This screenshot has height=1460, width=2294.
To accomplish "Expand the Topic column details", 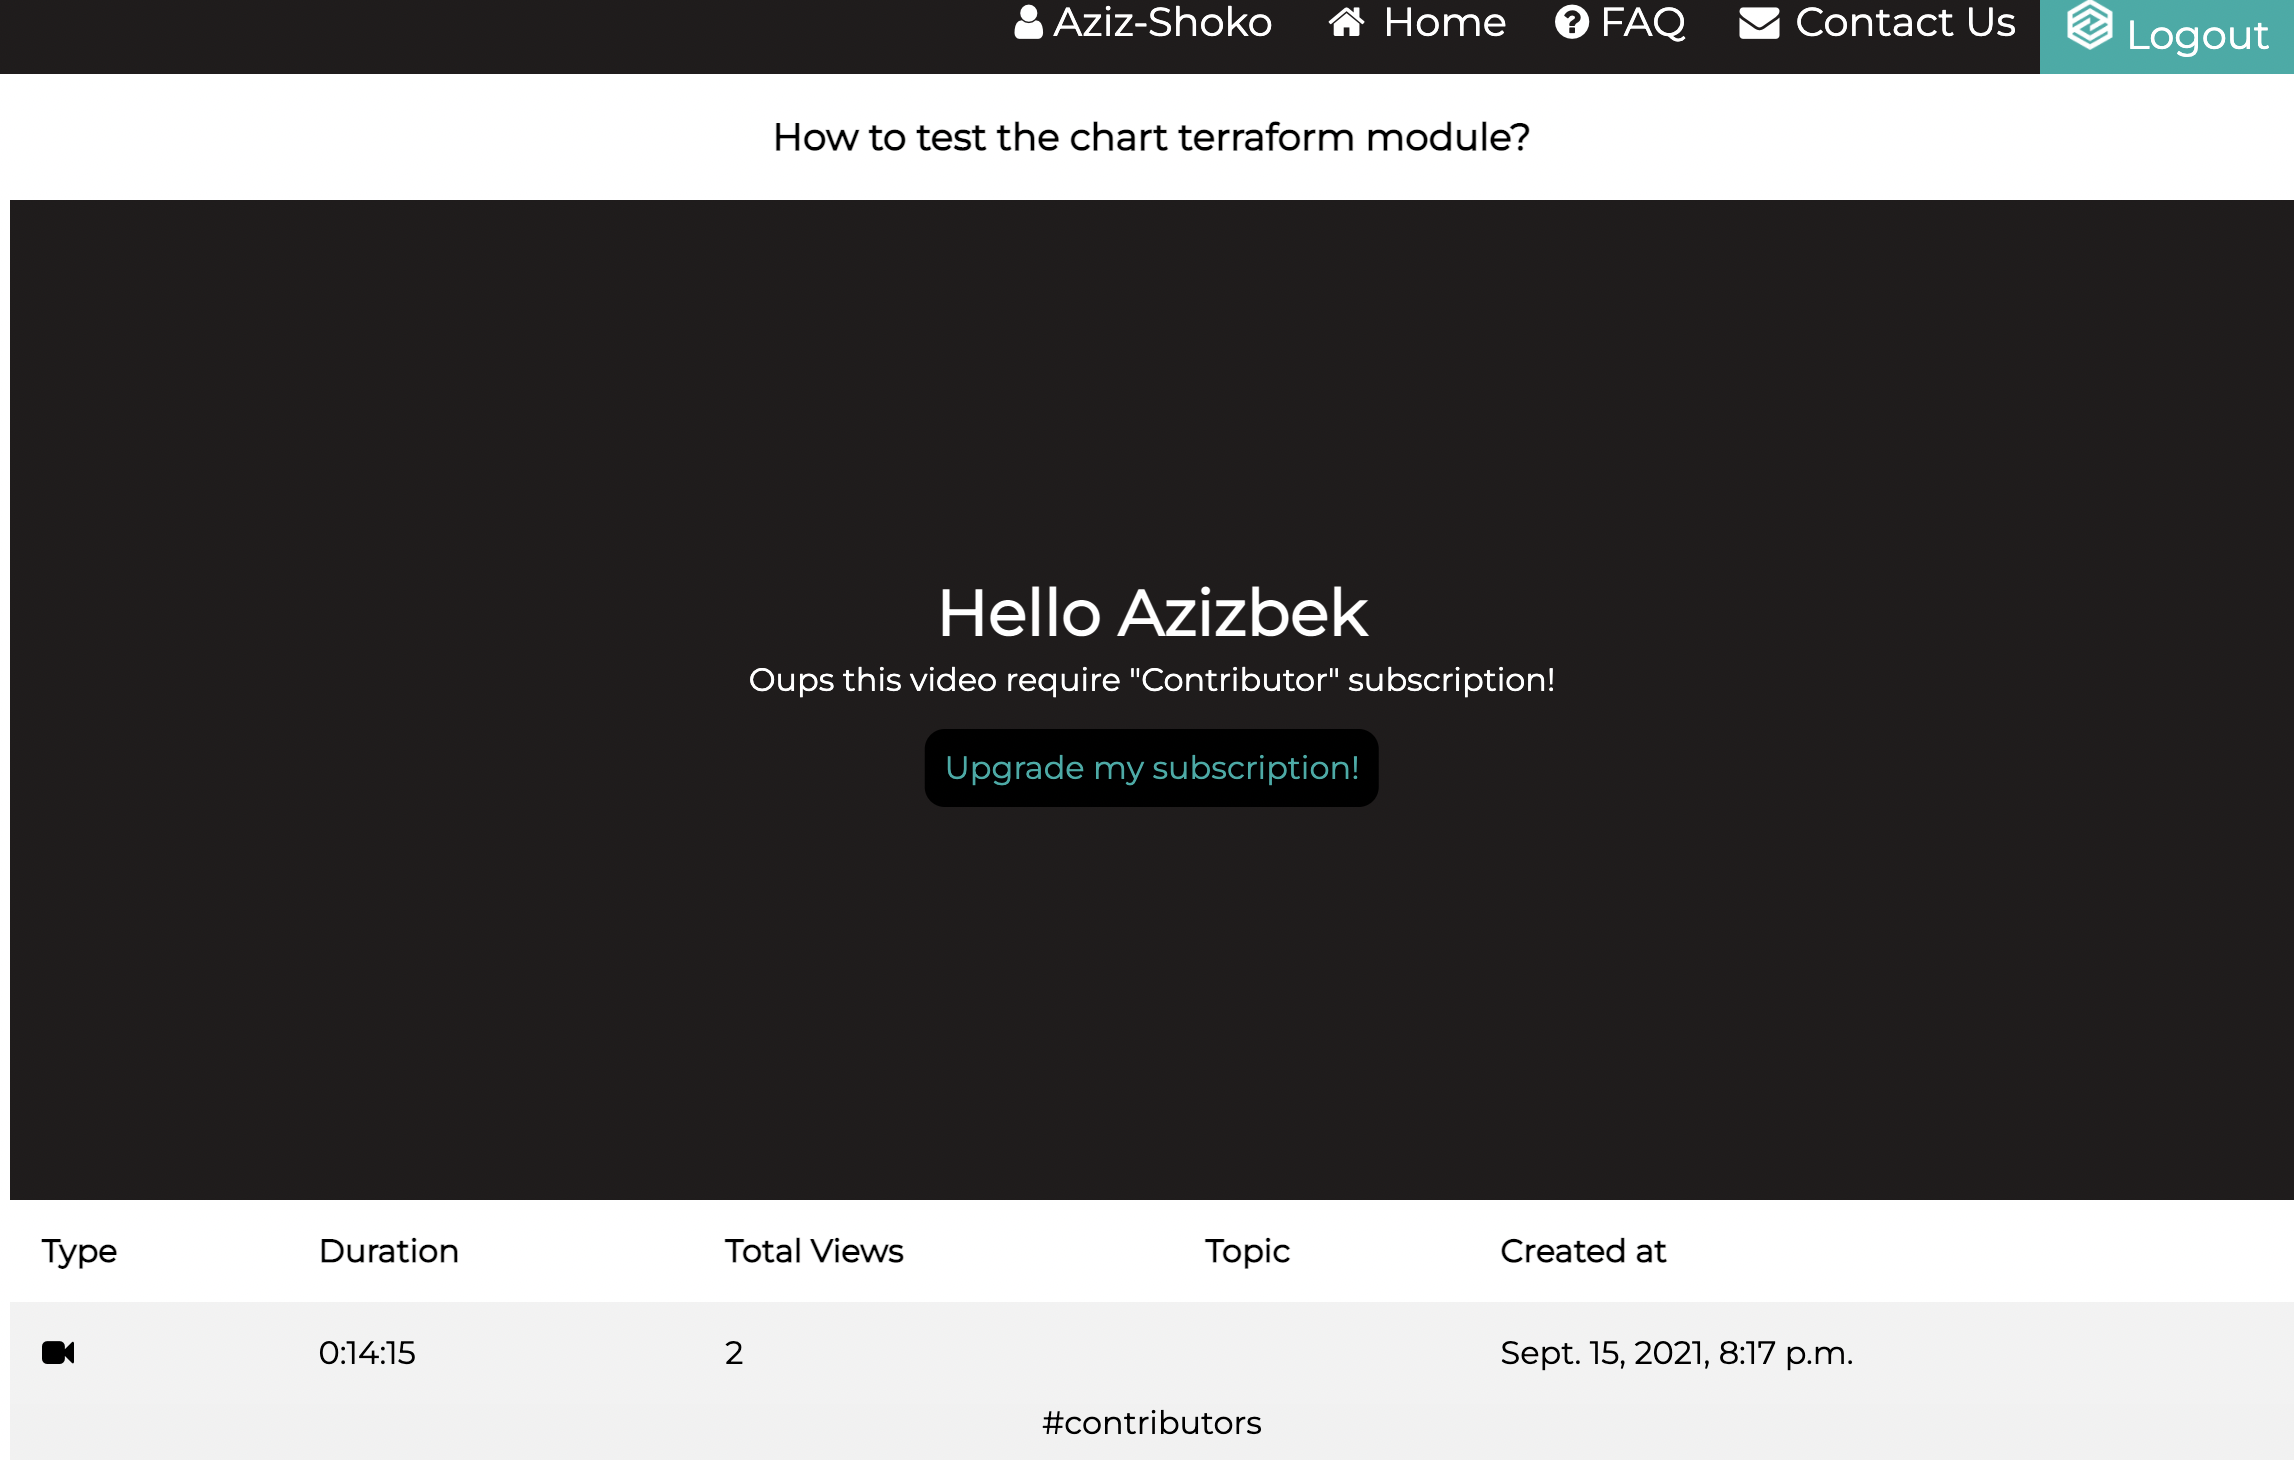I will coord(1247,1251).
